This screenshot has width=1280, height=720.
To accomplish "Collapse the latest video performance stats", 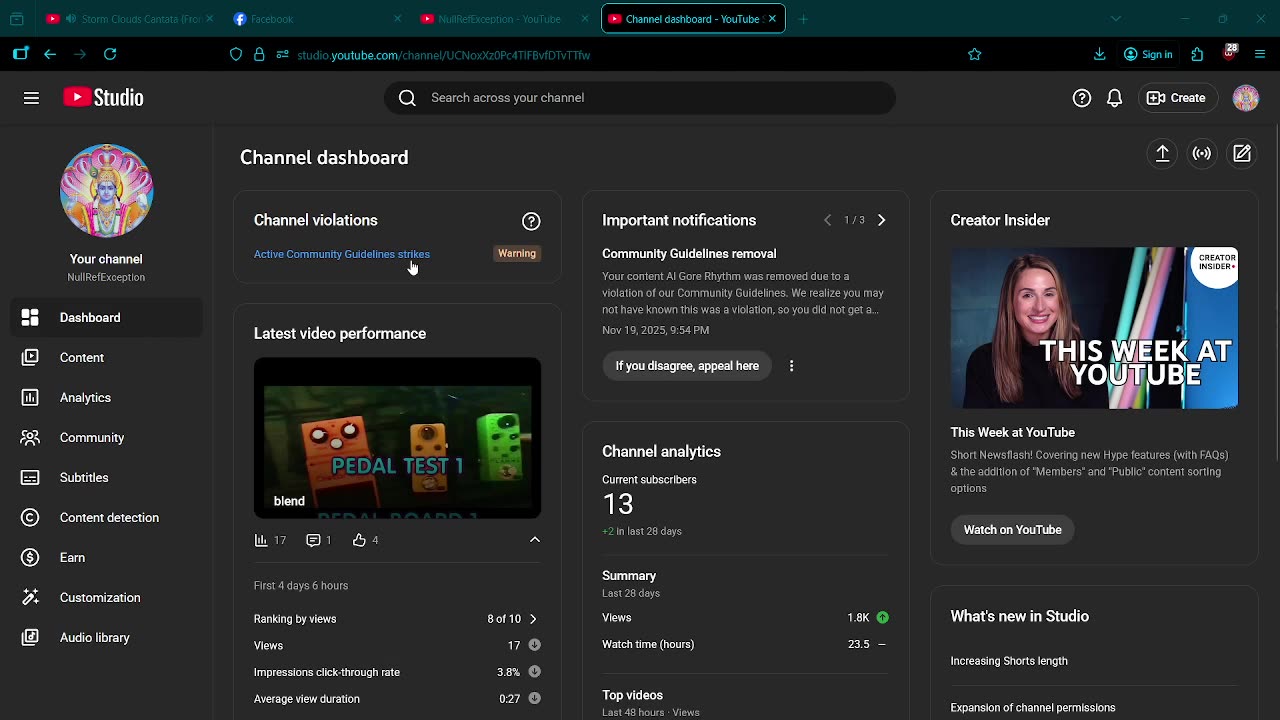I will pyautogui.click(x=535, y=540).
